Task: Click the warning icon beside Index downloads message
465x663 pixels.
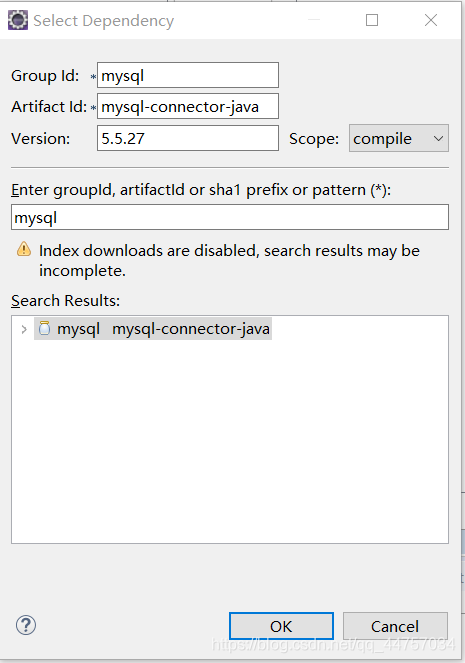Action: pyautogui.click(x=24, y=249)
